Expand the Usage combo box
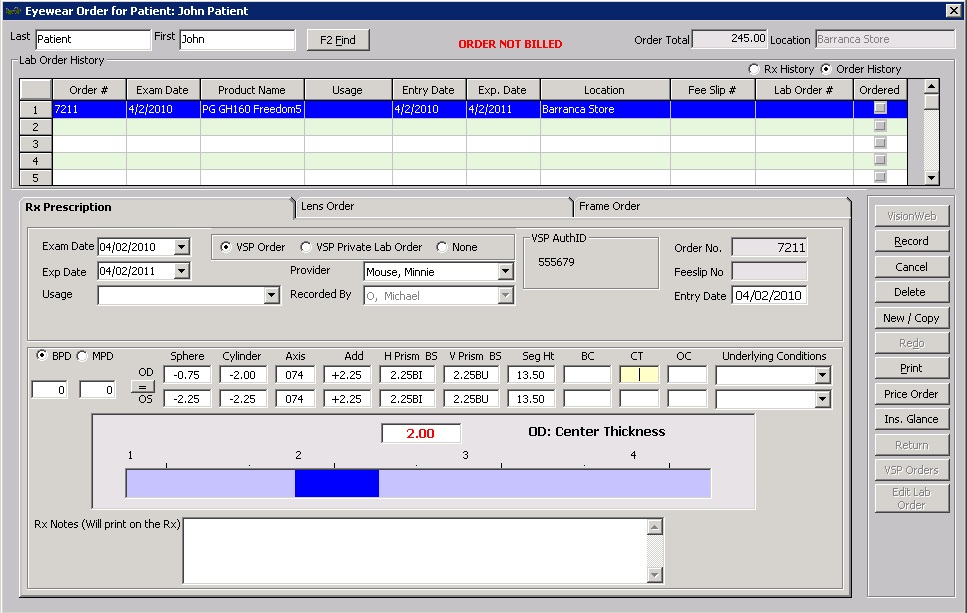 point(271,295)
